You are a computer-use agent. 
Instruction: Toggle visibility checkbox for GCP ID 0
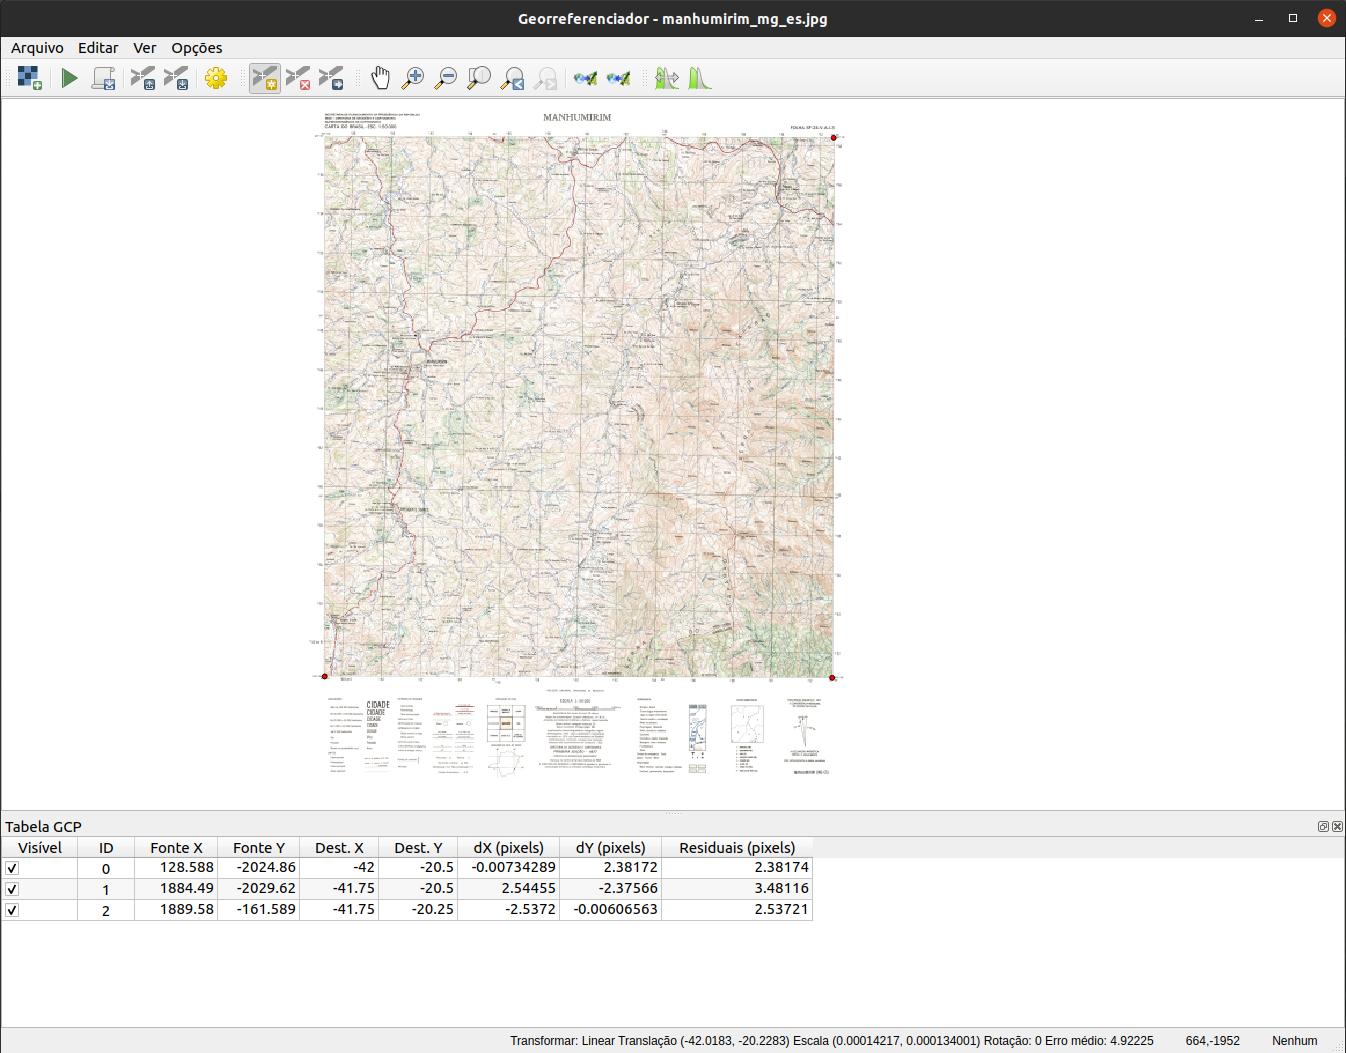[x=12, y=868]
